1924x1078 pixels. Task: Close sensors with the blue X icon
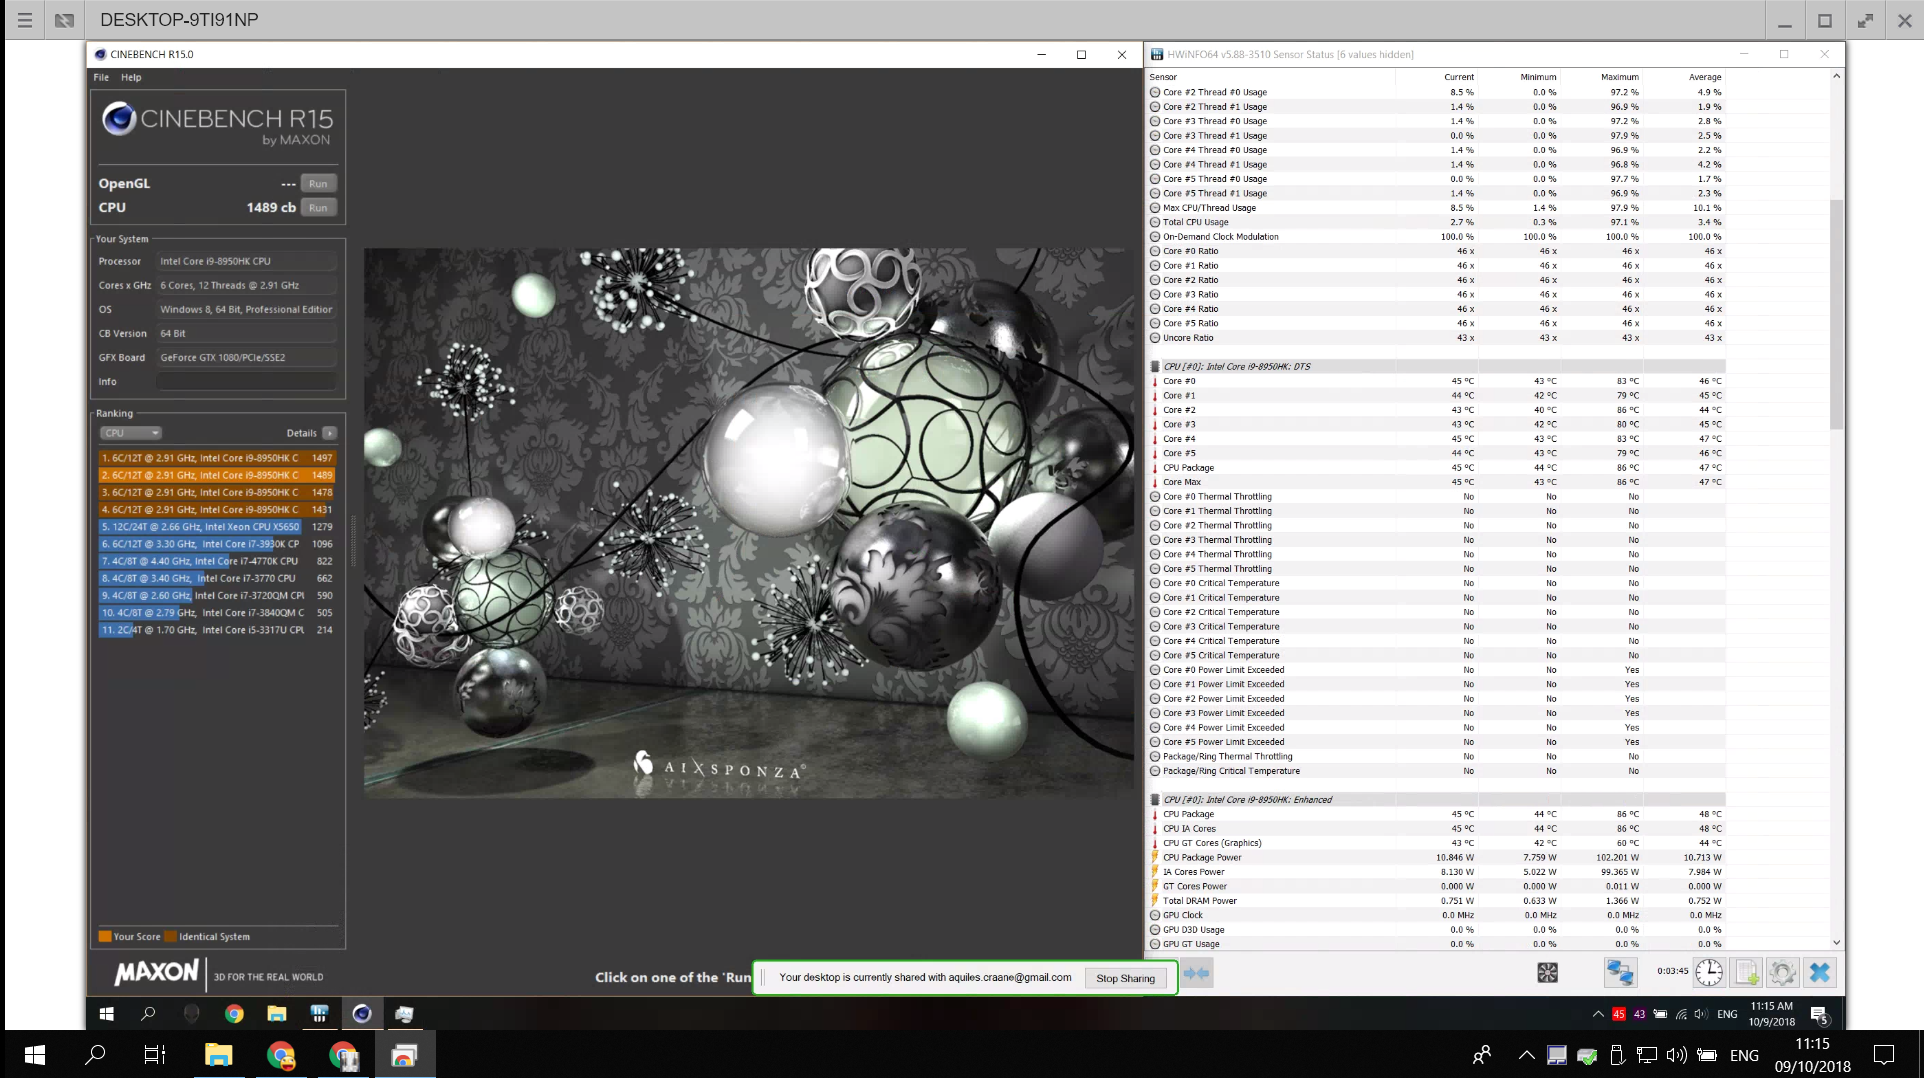1819,972
